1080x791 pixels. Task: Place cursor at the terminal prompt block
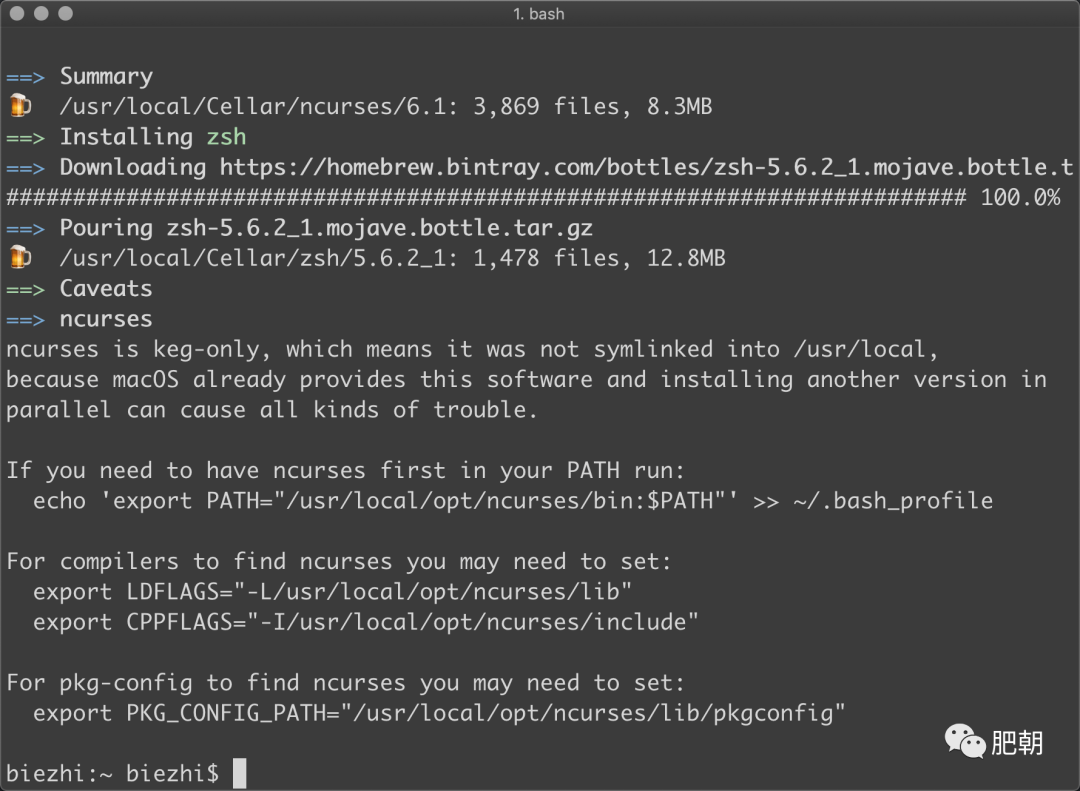click(240, 773)
